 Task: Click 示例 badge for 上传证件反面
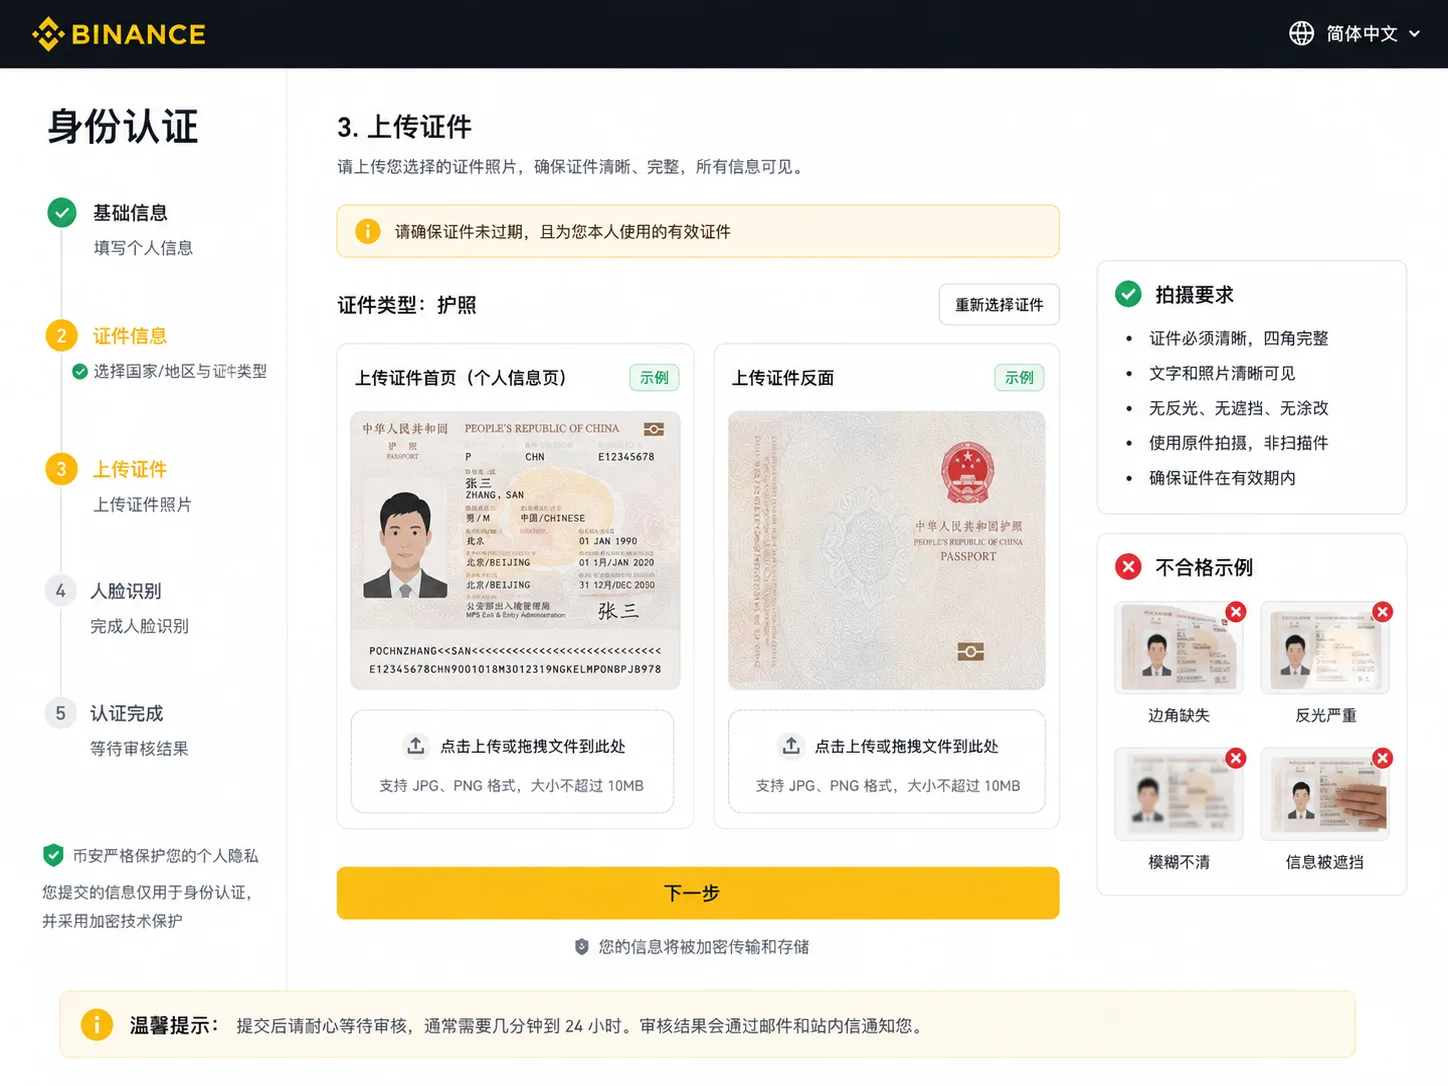pos(1019,377)
